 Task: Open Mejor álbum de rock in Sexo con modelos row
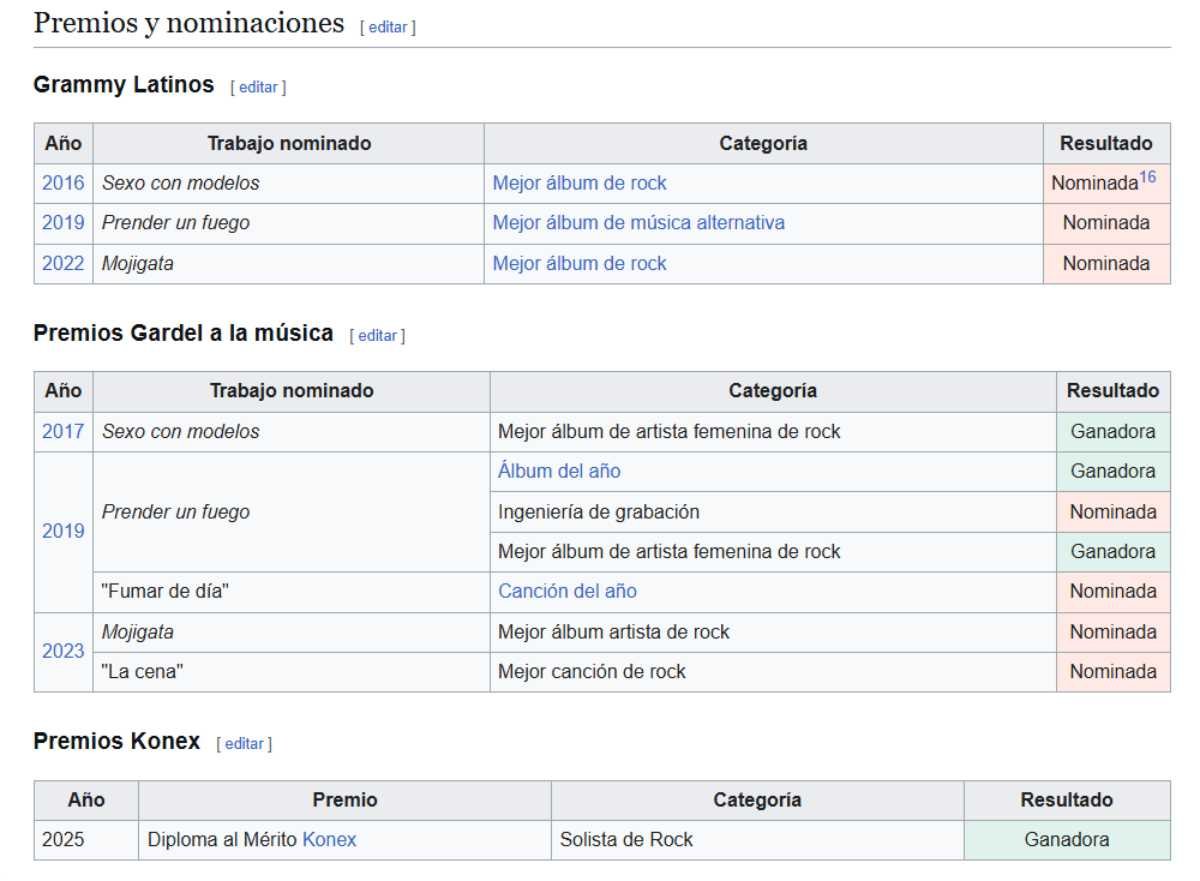[579, 183]
